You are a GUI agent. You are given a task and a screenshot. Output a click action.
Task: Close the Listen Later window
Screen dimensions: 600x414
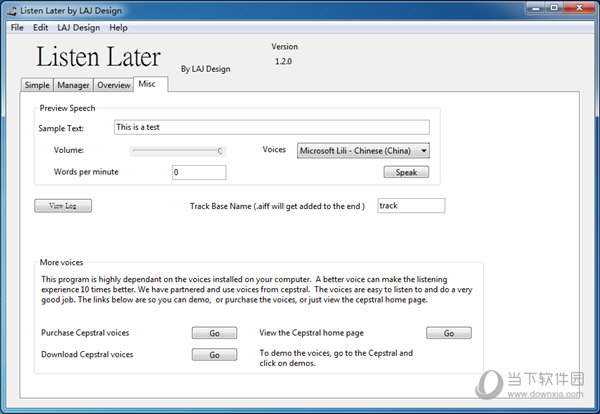[x=579, y=8]
